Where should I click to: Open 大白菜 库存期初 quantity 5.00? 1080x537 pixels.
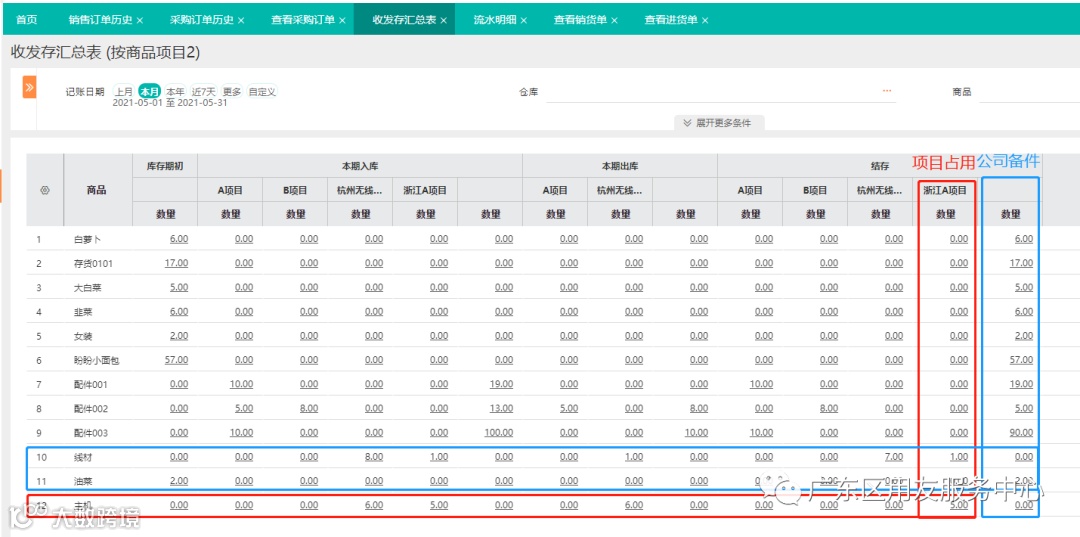179,287
